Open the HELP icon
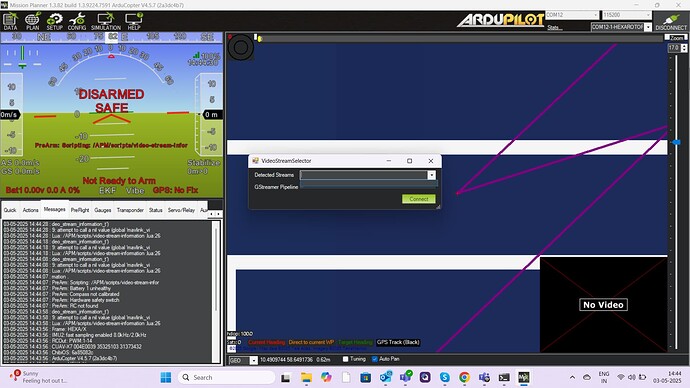690x388 pixels. click(134, 21)
